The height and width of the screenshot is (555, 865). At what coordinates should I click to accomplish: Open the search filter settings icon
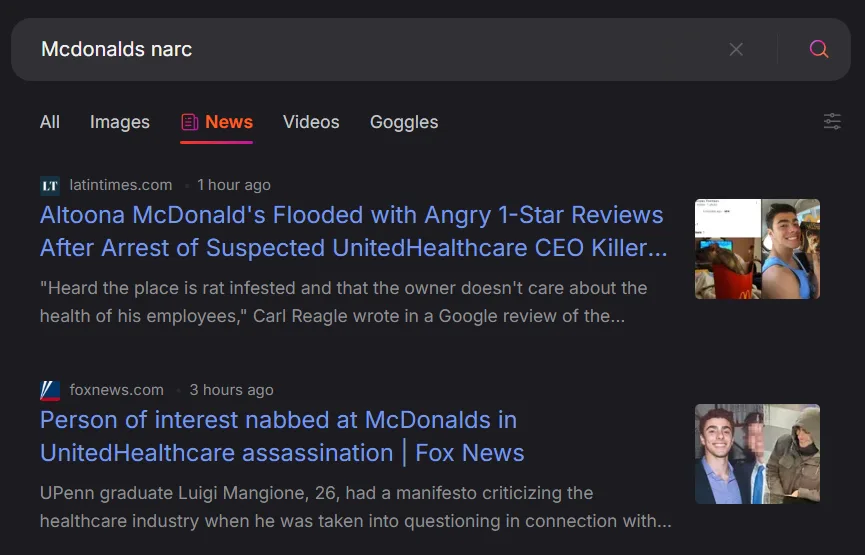[x=832, y=121]
